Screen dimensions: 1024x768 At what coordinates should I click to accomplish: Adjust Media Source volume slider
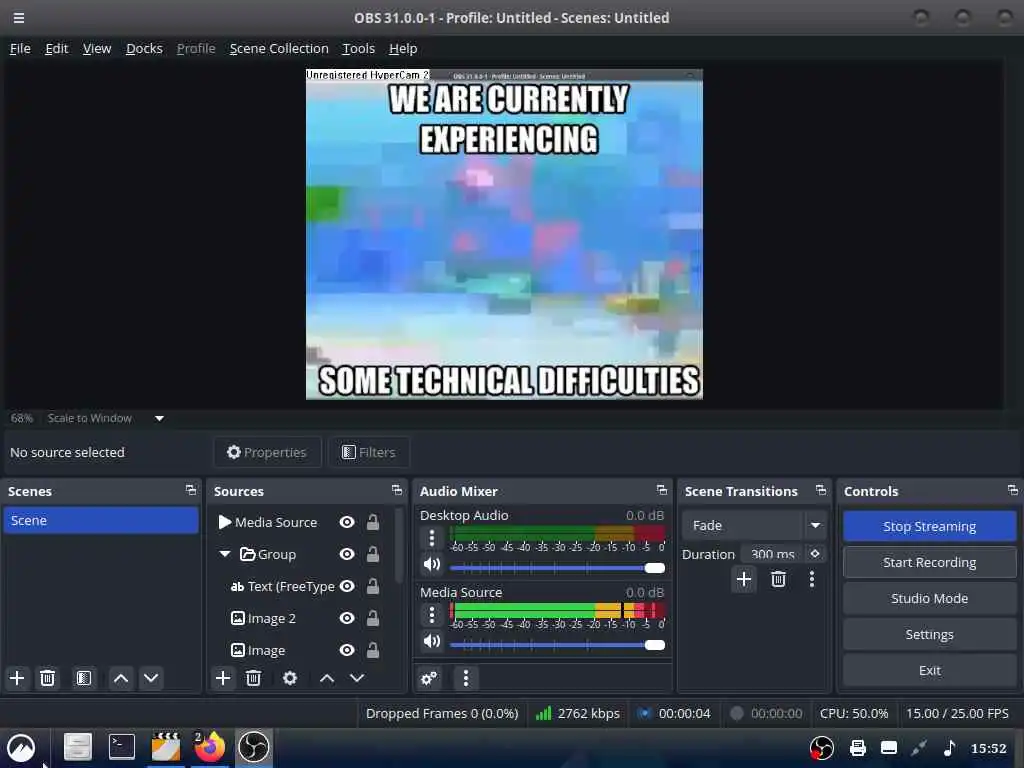pyautogui.click(x=557, y=645)
